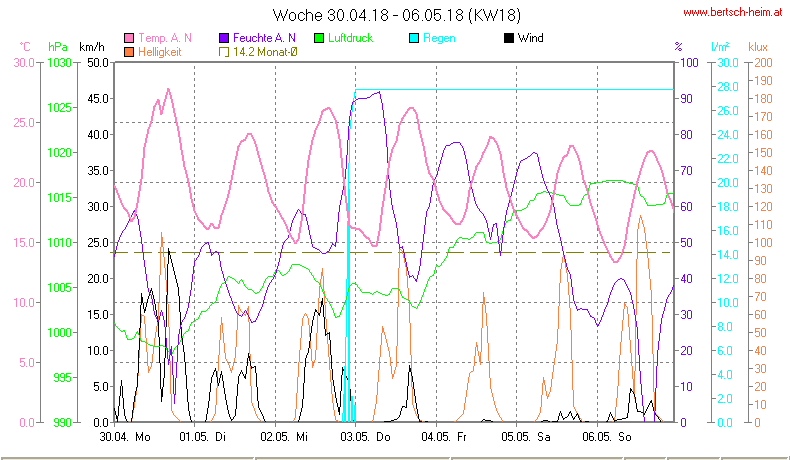
Task: Select the 06.05. So date label
Action: (608, 437)
